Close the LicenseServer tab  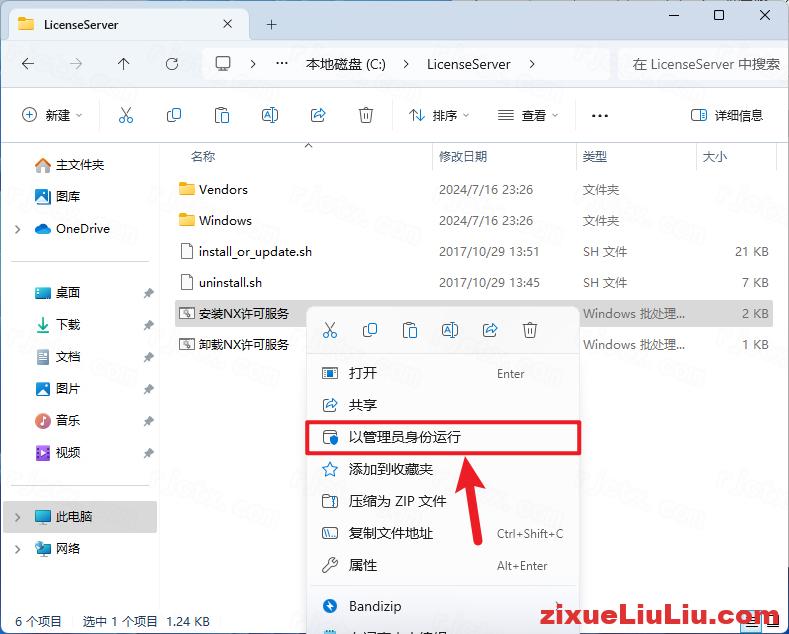[x=227, y=24]
